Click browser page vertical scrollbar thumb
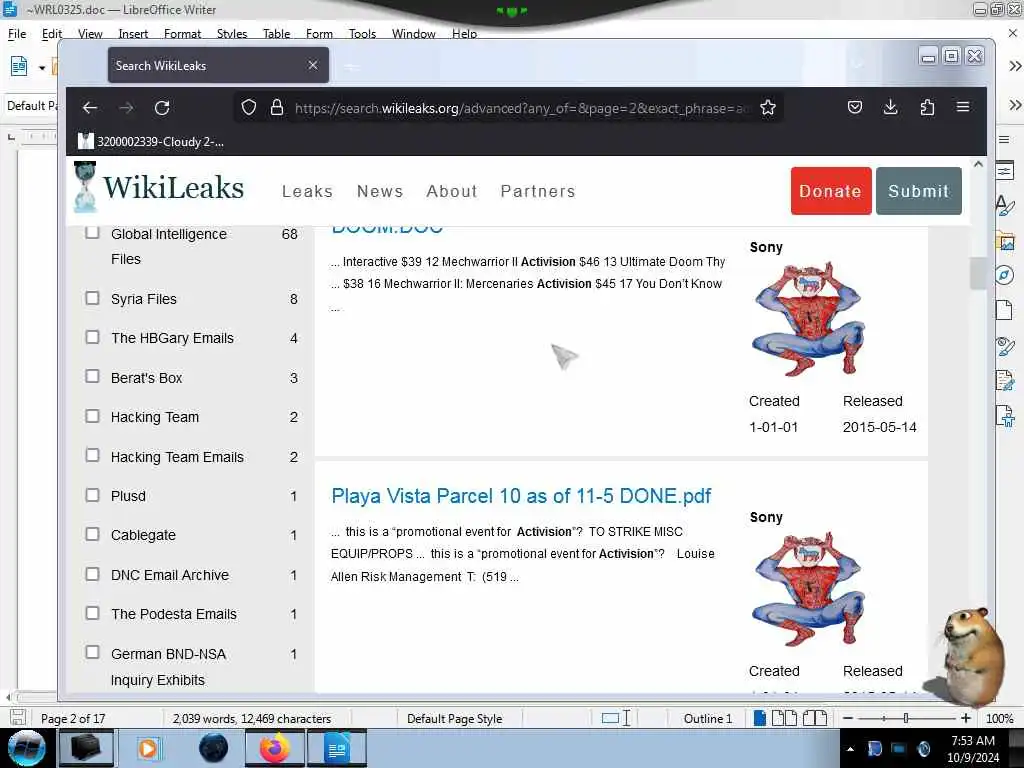This screenshot has width=1024, height=768. point(978,273)
